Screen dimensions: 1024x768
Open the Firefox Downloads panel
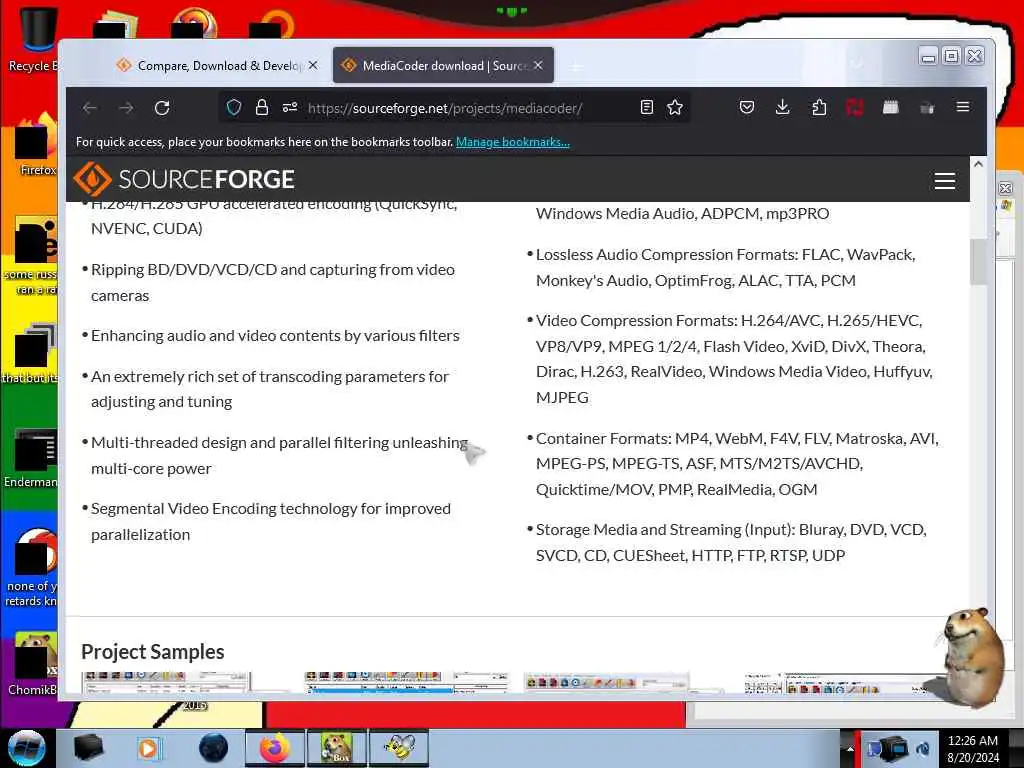click(x=782, y=107)
